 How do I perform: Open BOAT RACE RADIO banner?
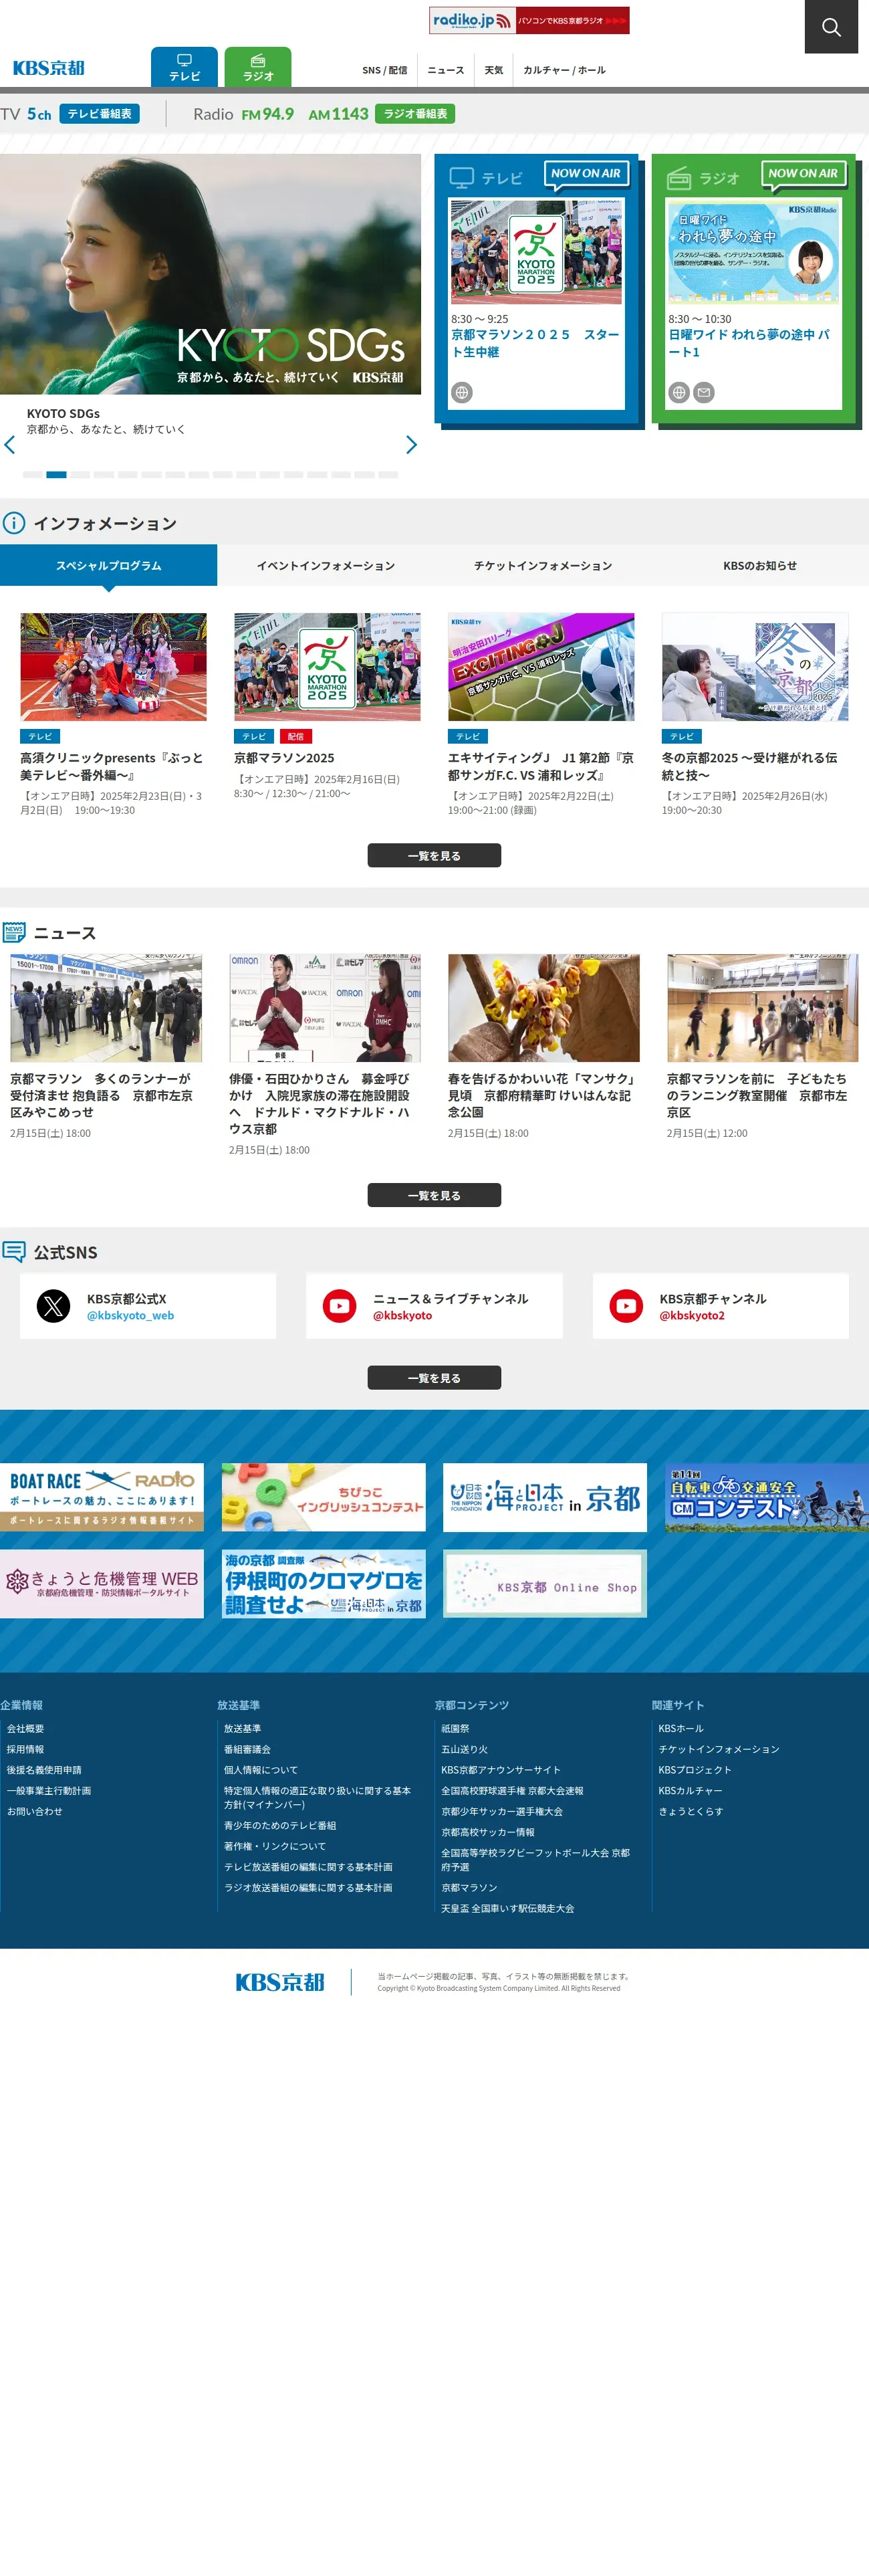(102, 1497)
